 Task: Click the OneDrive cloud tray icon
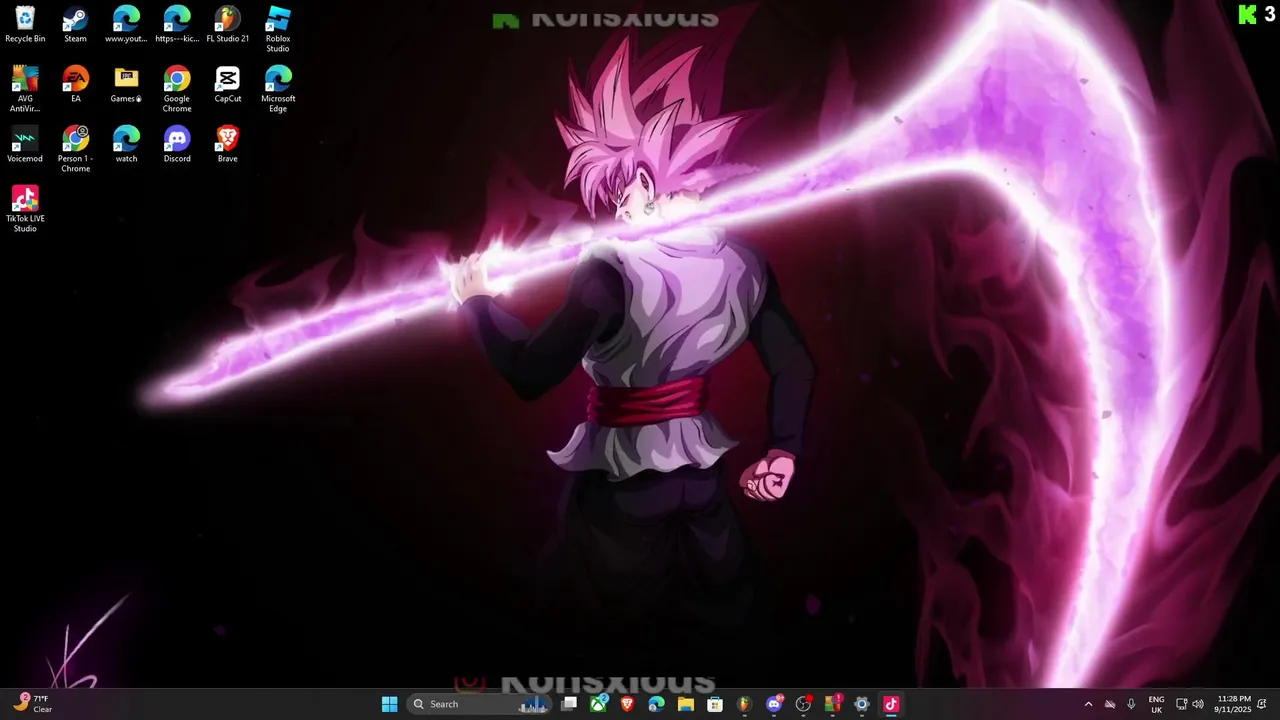pyautogui.click(x=1110, y=704)
